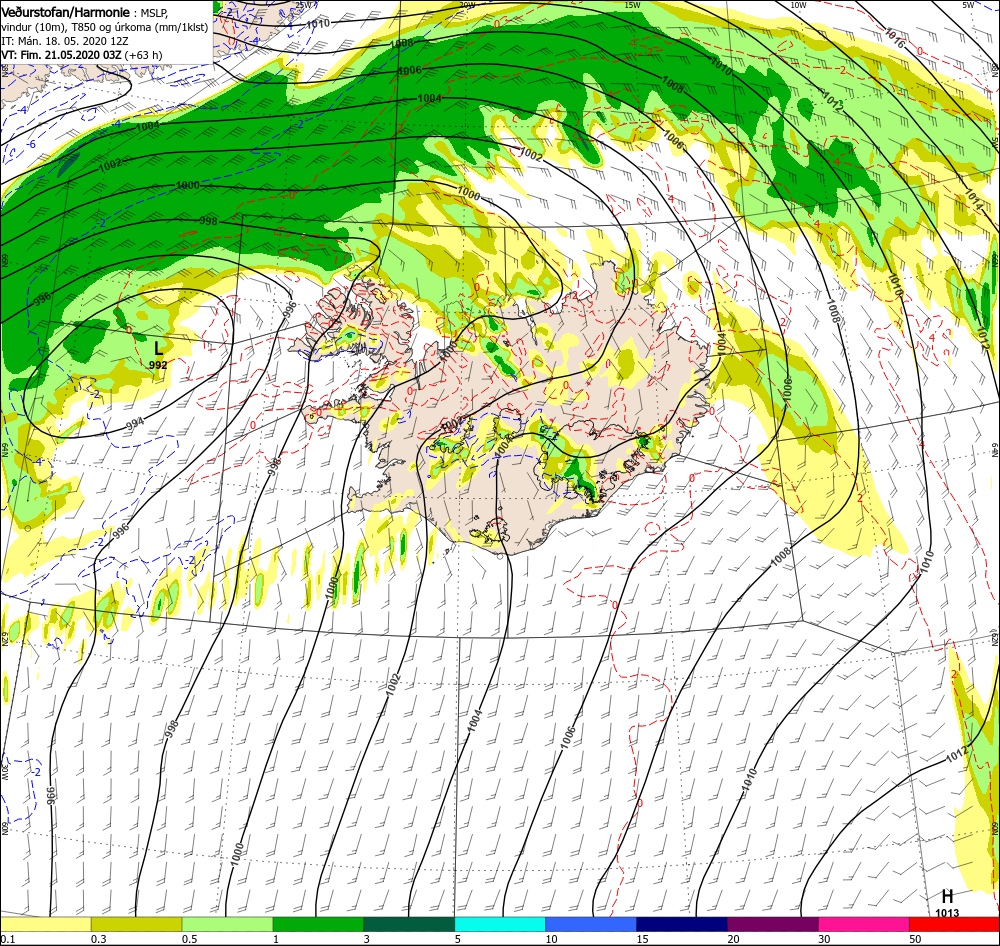Image resolution: width=1000 pixels, height=946 pixels.
Task: Click the '992' value under the L
Action: click(x=158, y=365)
